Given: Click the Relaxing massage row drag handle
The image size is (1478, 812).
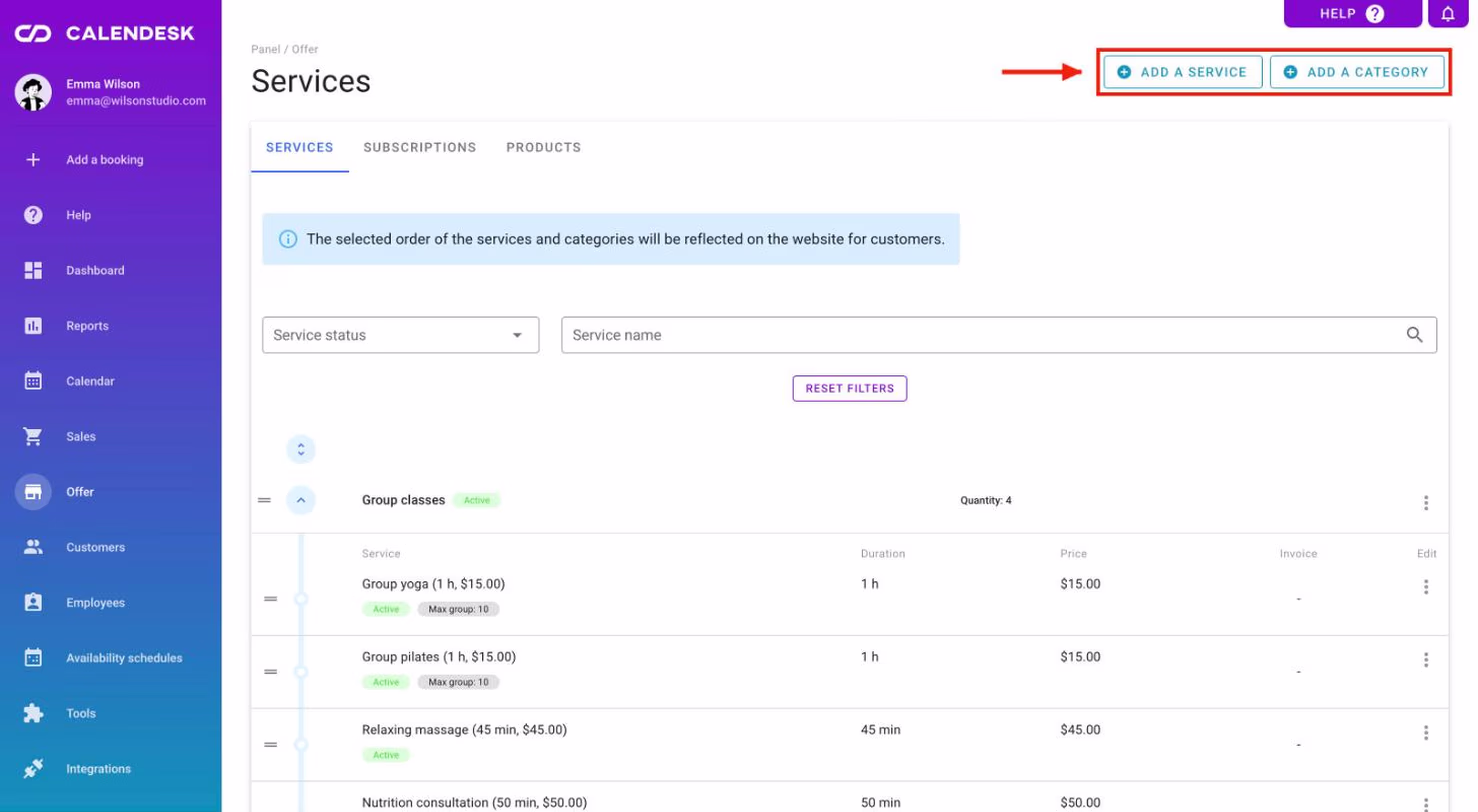Looking at the screenshot, I should coord(270,745).
